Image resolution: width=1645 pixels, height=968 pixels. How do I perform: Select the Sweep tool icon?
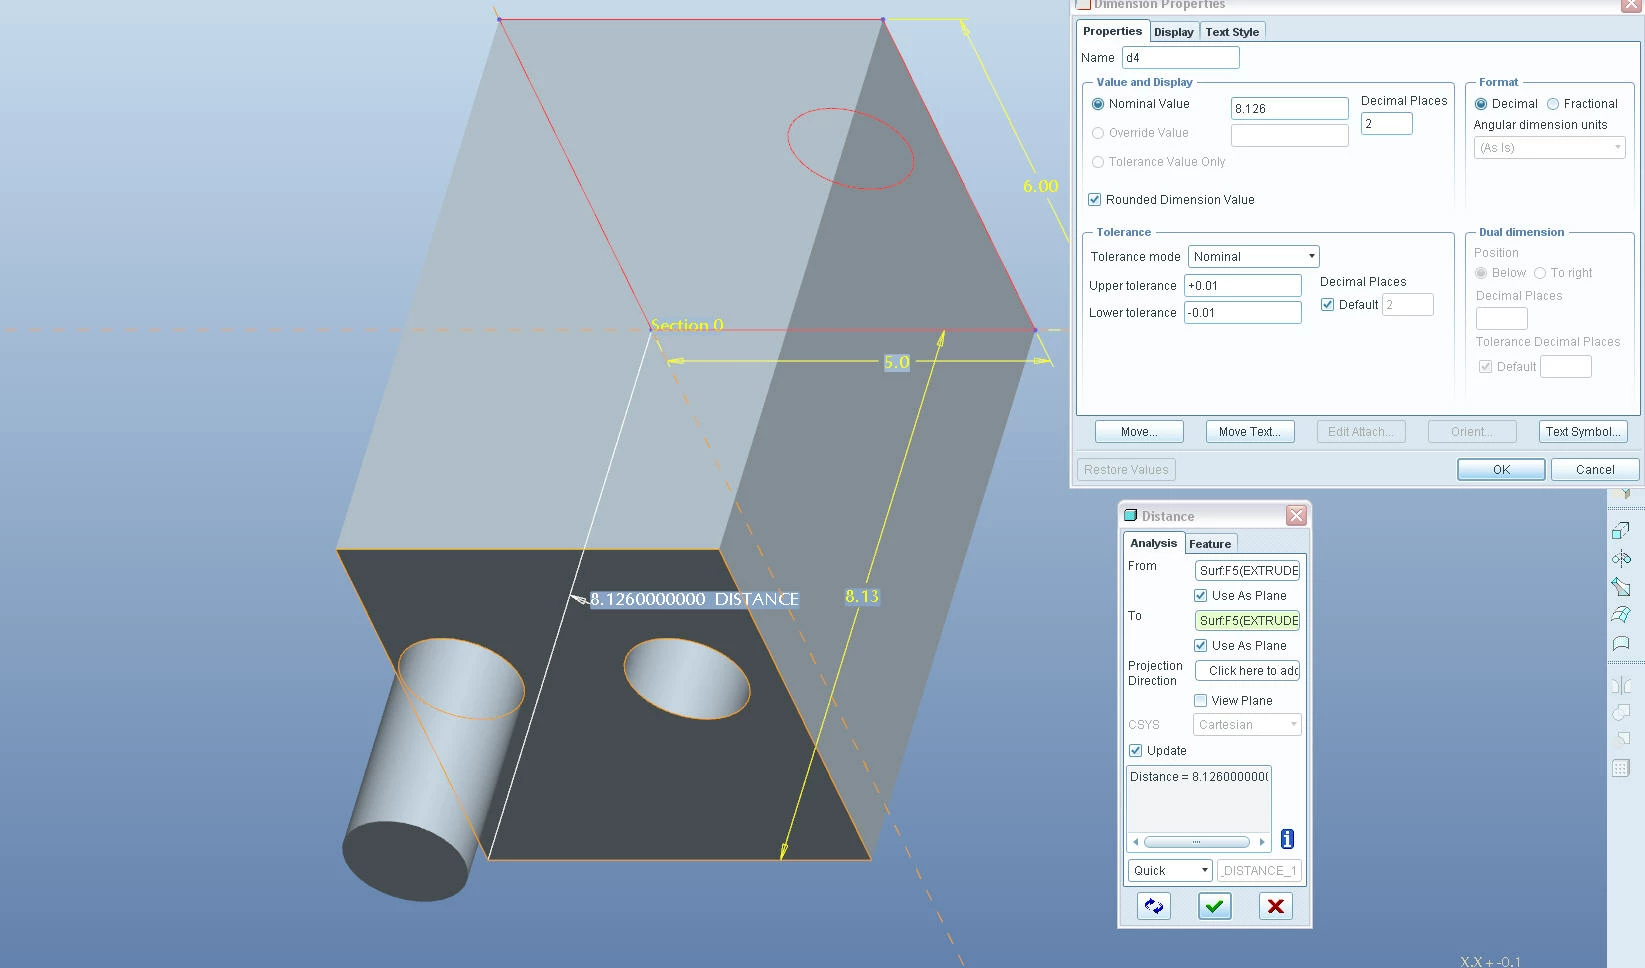tap(1621, 587)
